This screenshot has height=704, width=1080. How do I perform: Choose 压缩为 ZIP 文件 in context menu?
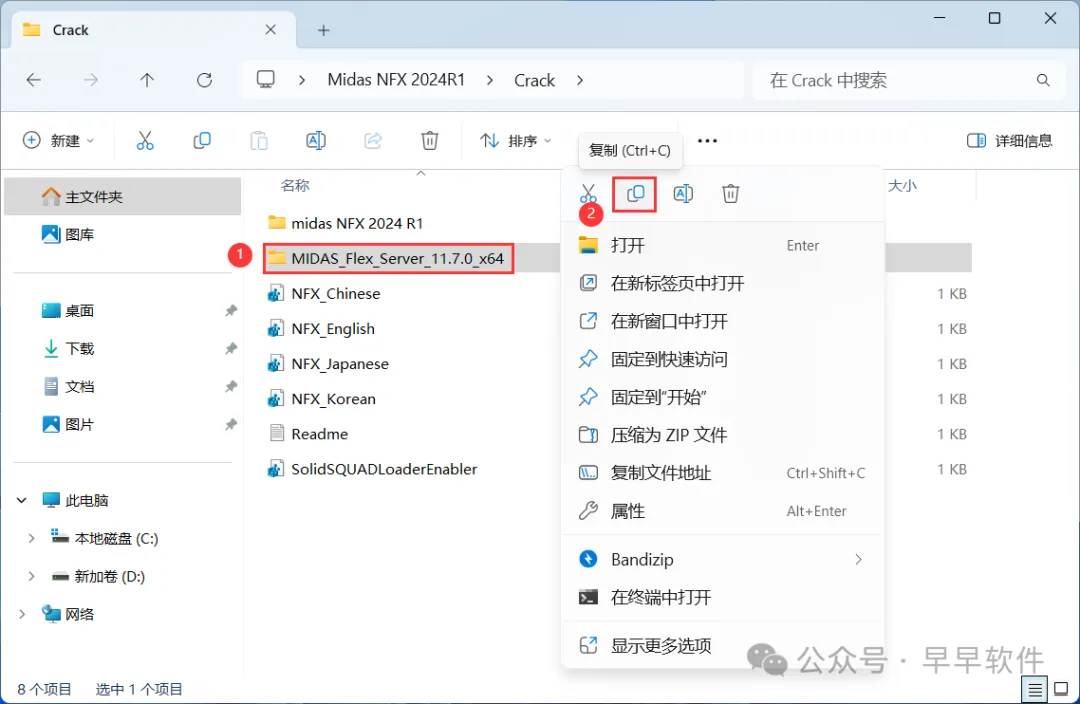point(722,435)
